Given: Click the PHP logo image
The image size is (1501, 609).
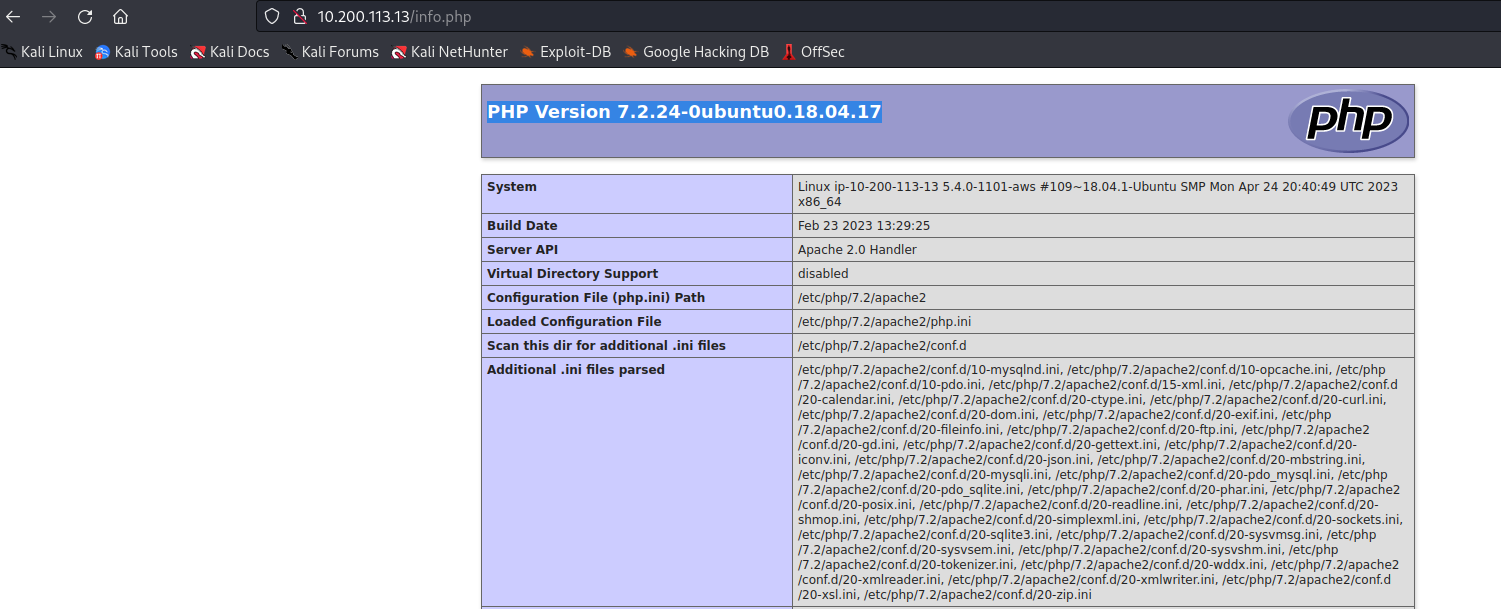Looking at the screenshot, I should click(1347, 121).
